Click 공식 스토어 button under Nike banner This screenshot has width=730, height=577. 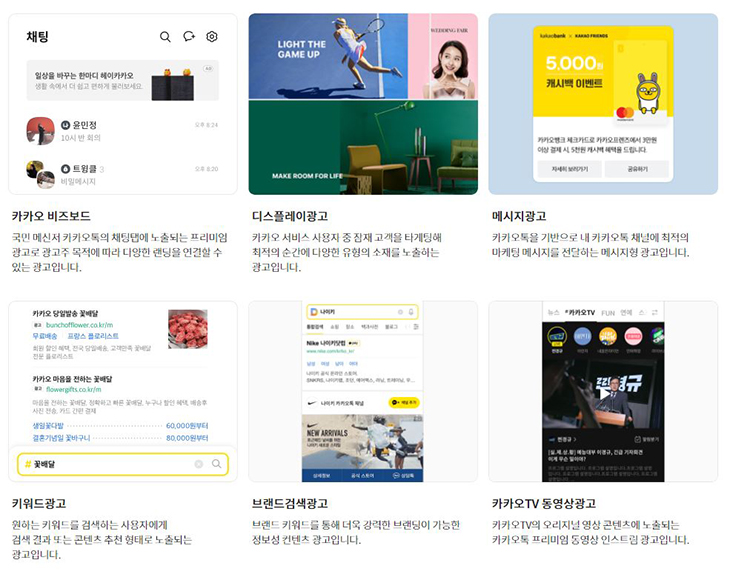point(362,475)
